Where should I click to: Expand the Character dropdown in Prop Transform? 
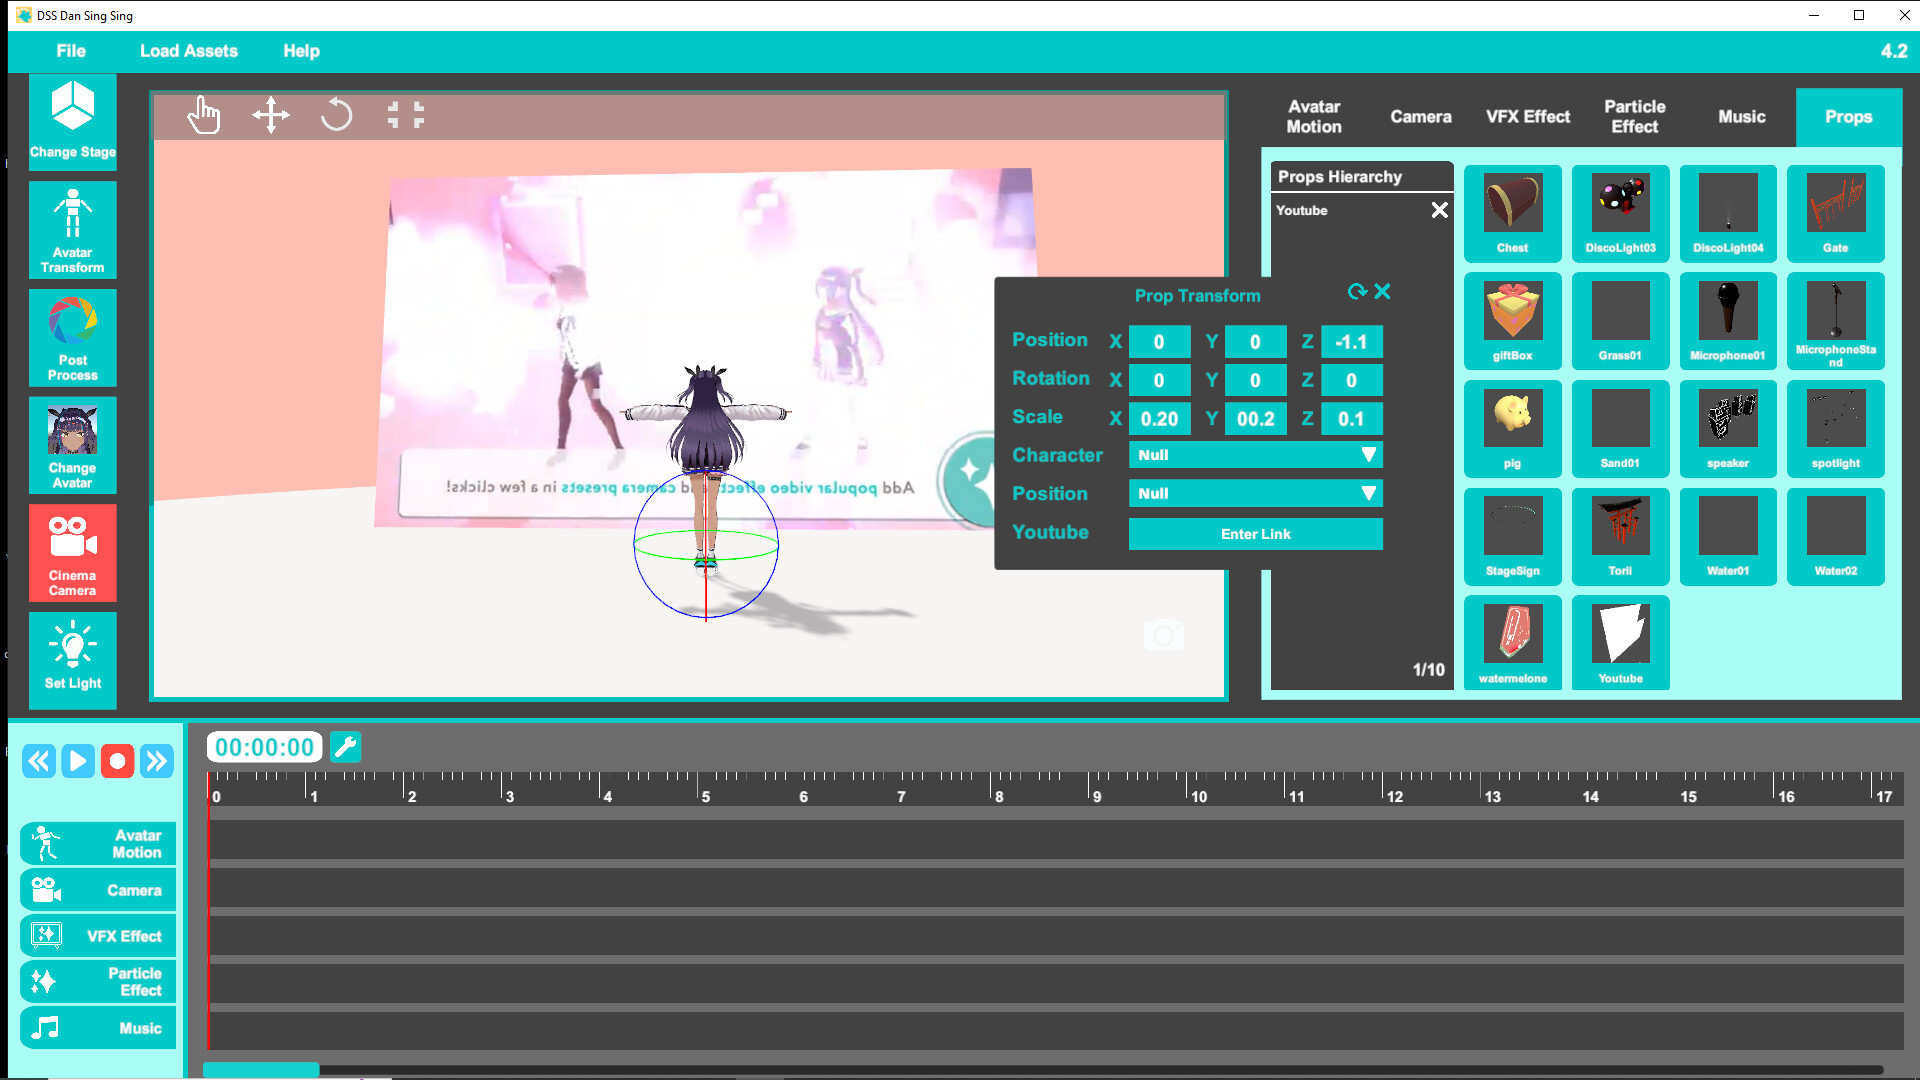tap(1255, 455)
